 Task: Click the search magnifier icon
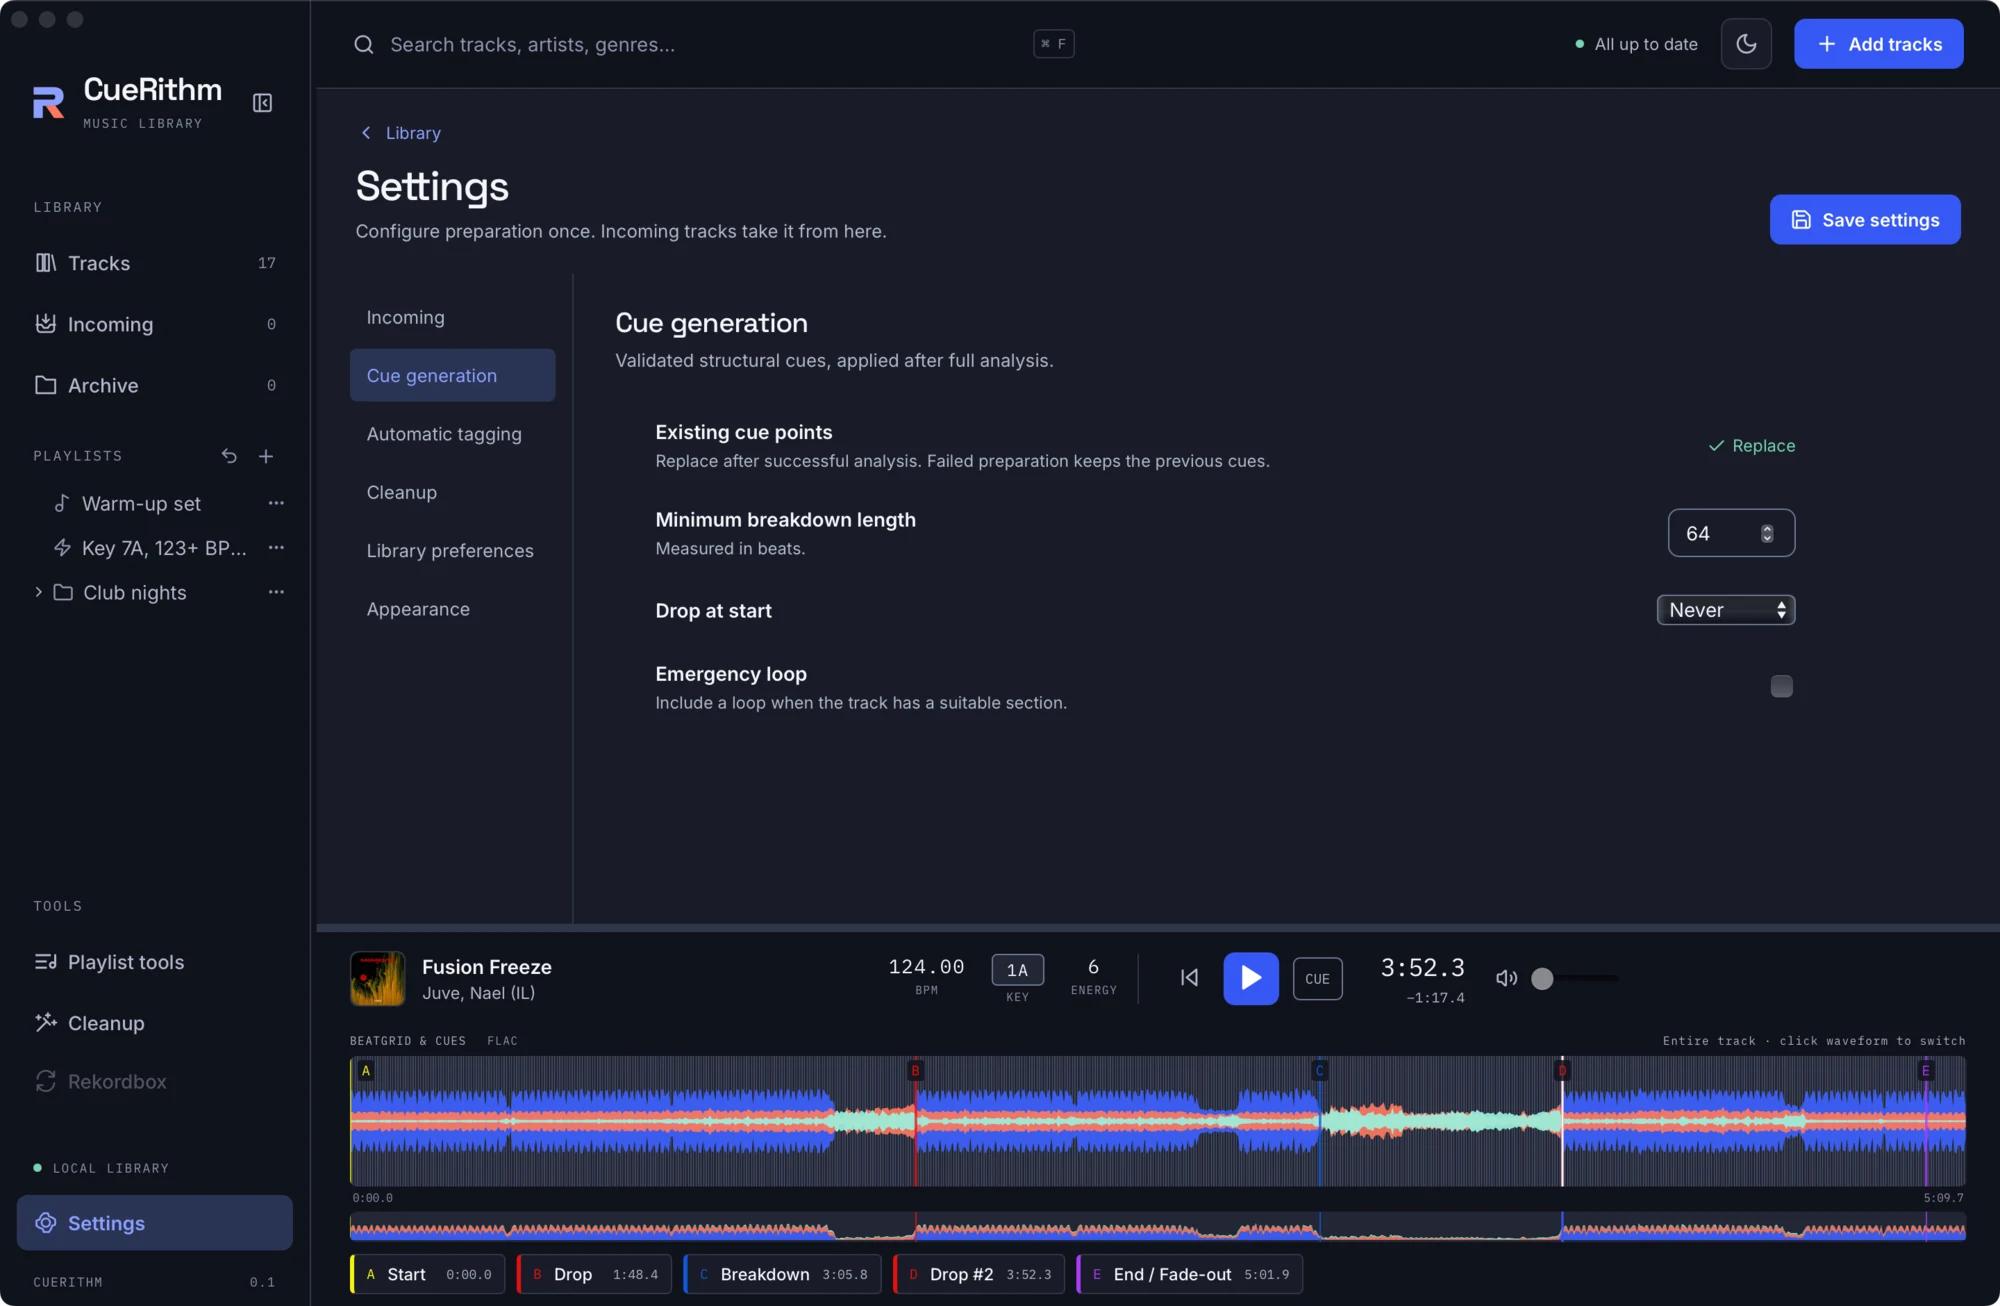pyautogui.click(x=364, y=44)
